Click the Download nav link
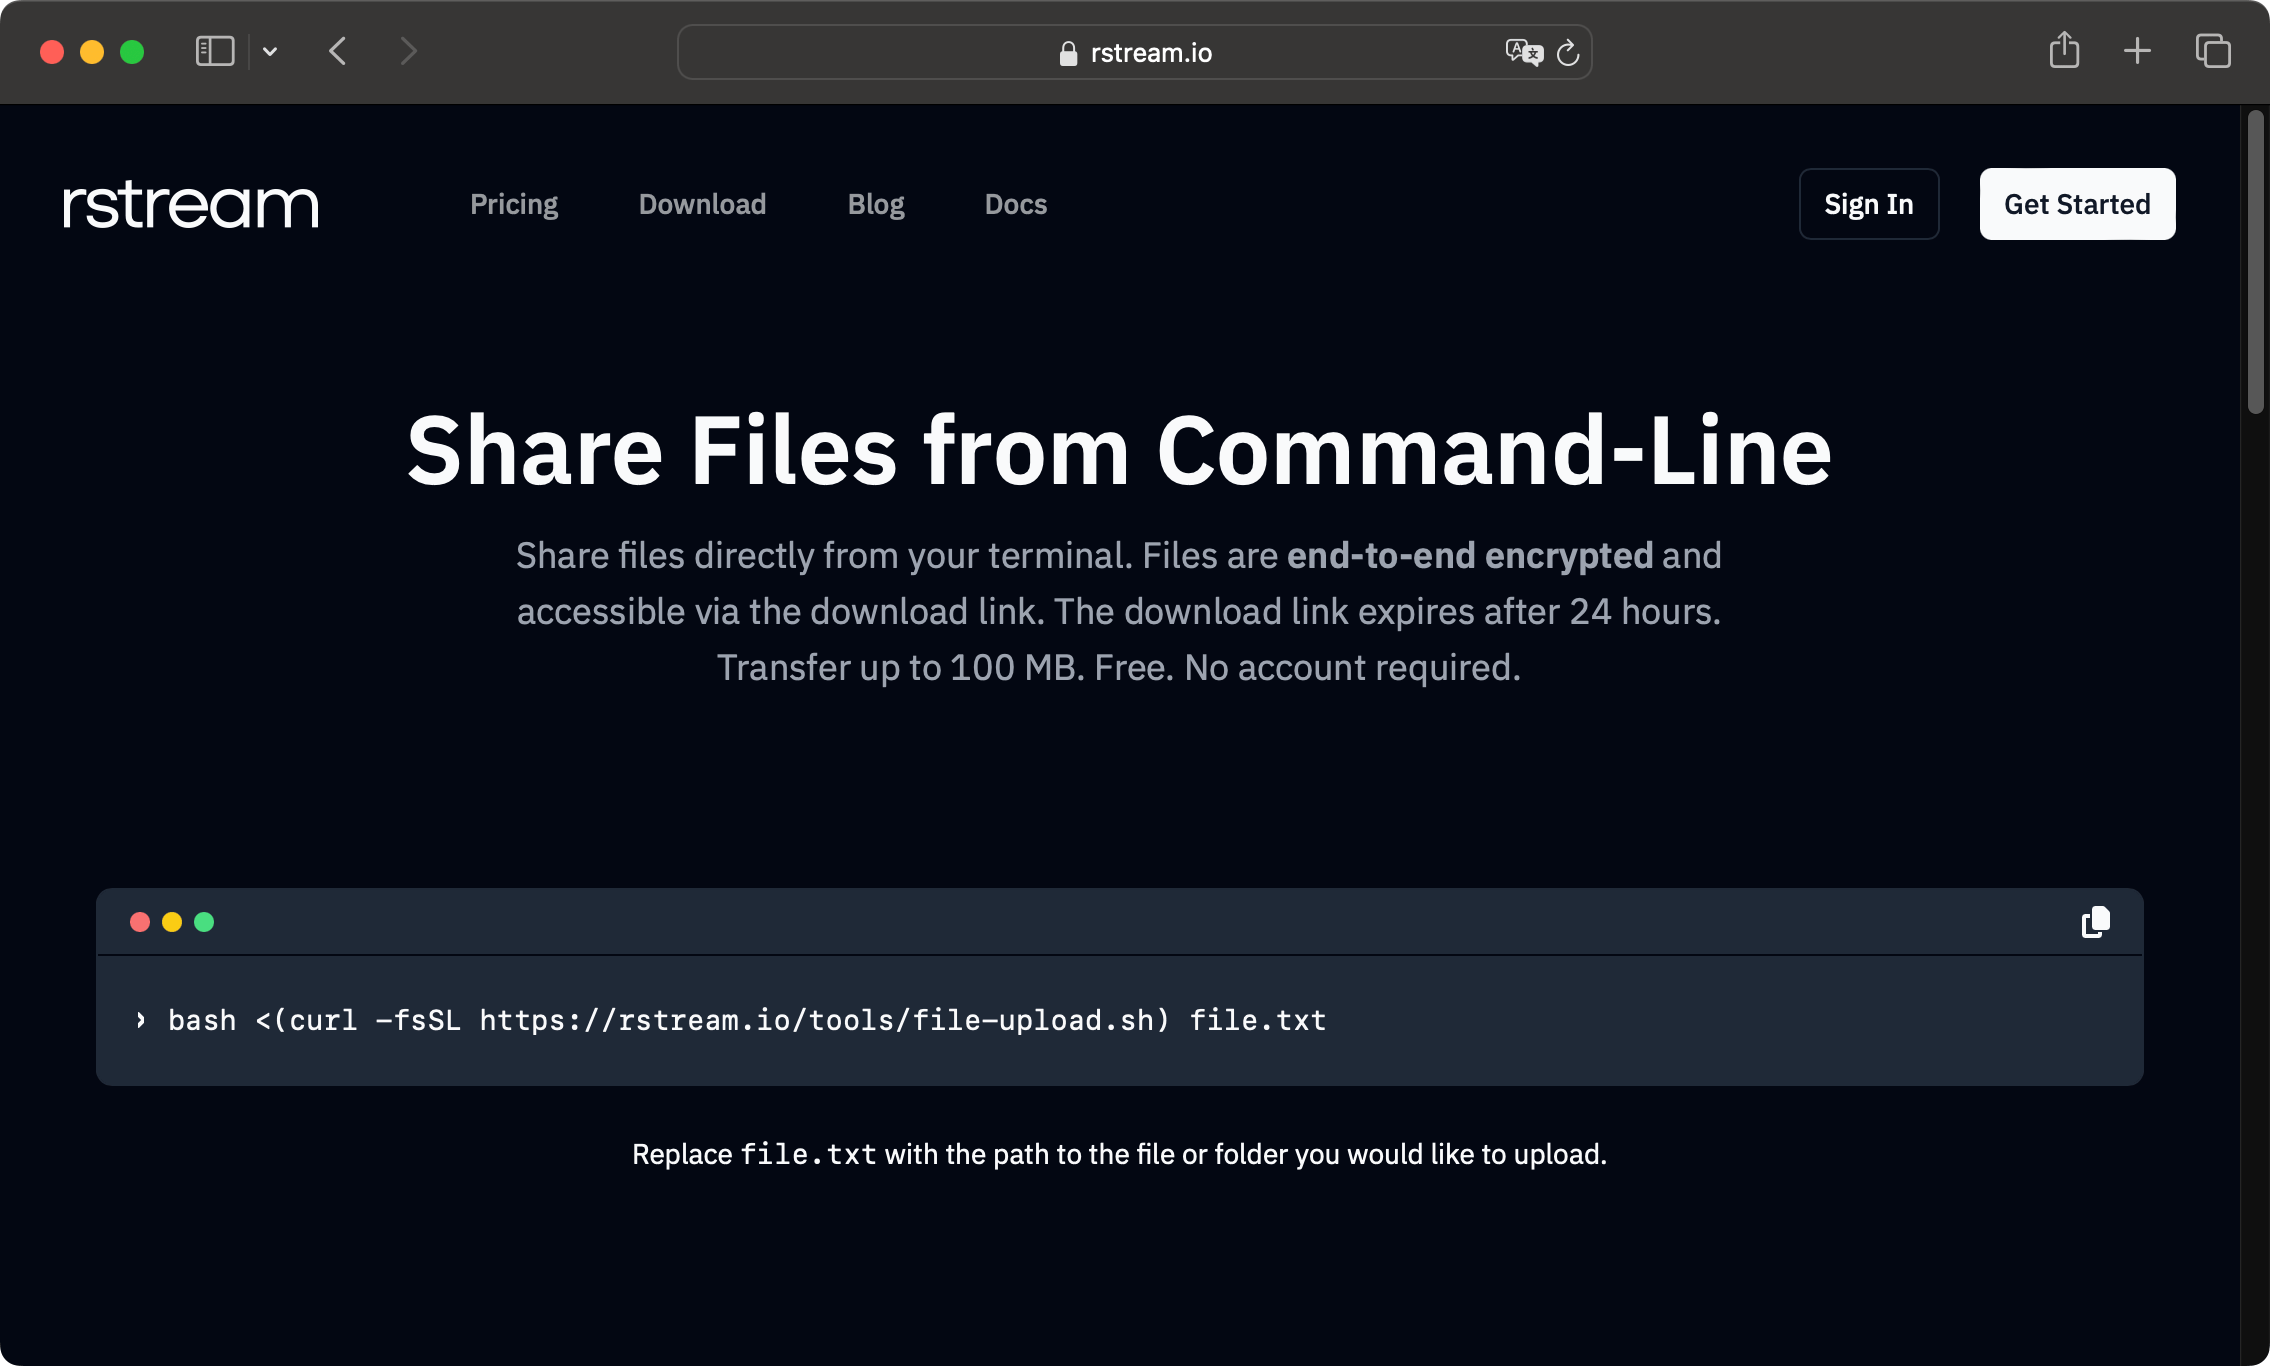 coord(700,203)
